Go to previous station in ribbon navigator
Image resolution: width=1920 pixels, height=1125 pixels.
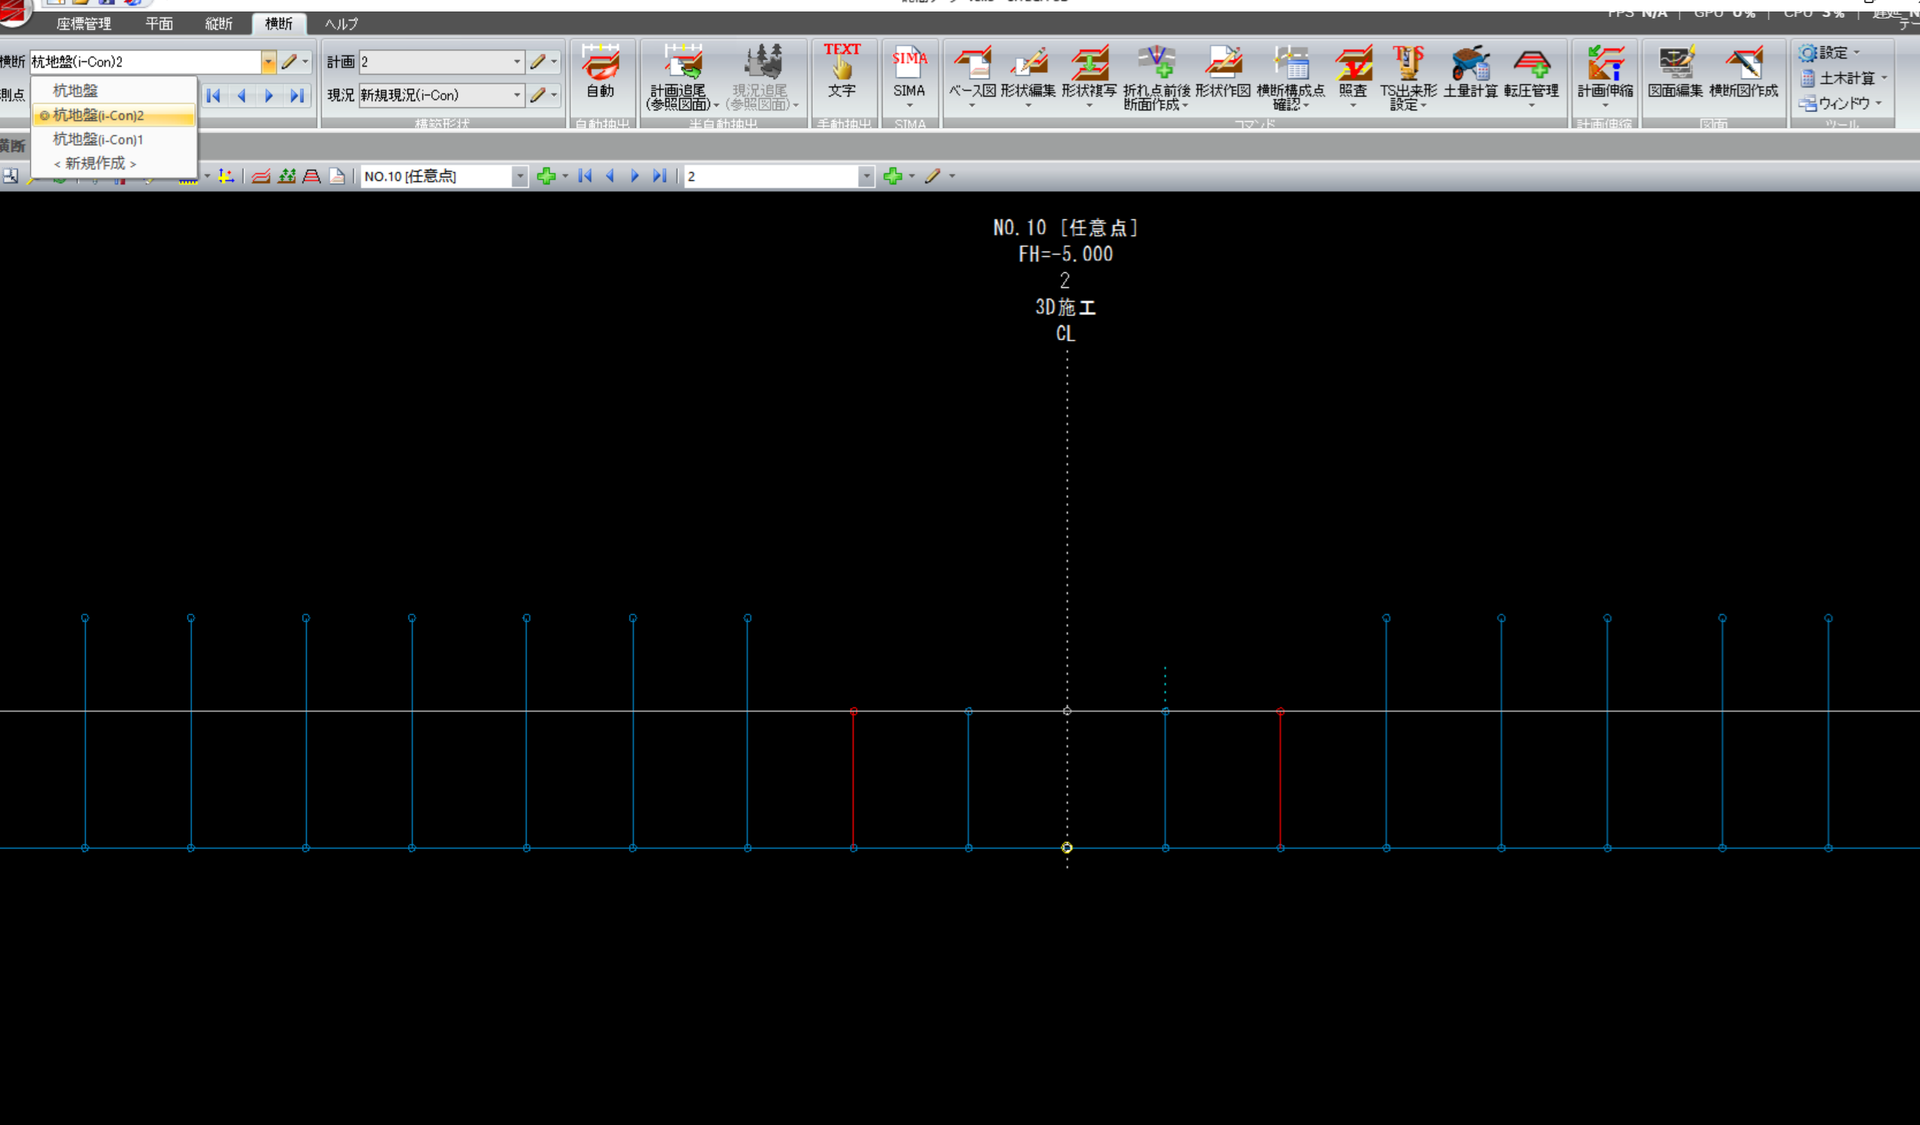(x=241, y=96)
